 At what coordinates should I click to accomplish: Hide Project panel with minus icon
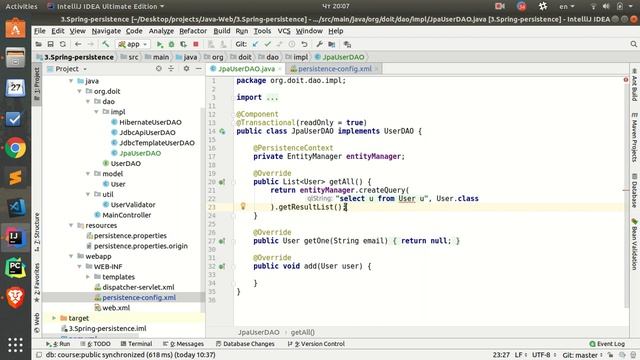[198, 69]
